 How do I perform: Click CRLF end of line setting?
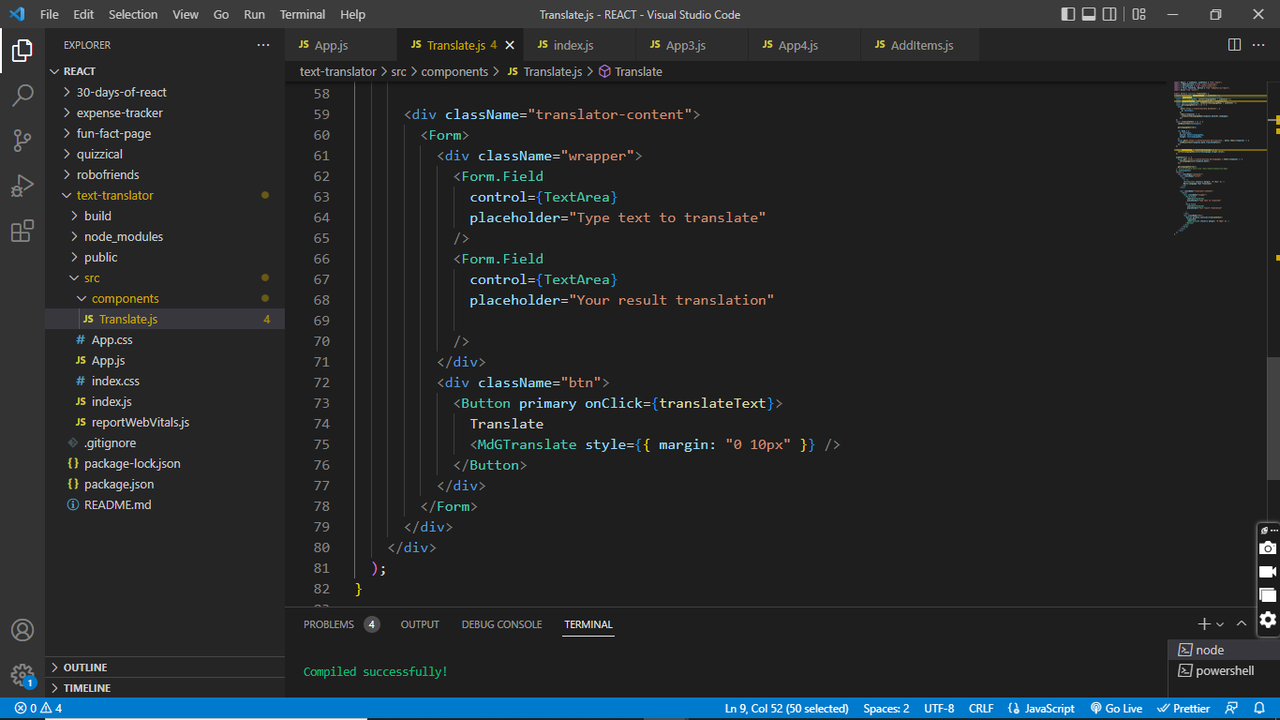(x=981, y=708)
